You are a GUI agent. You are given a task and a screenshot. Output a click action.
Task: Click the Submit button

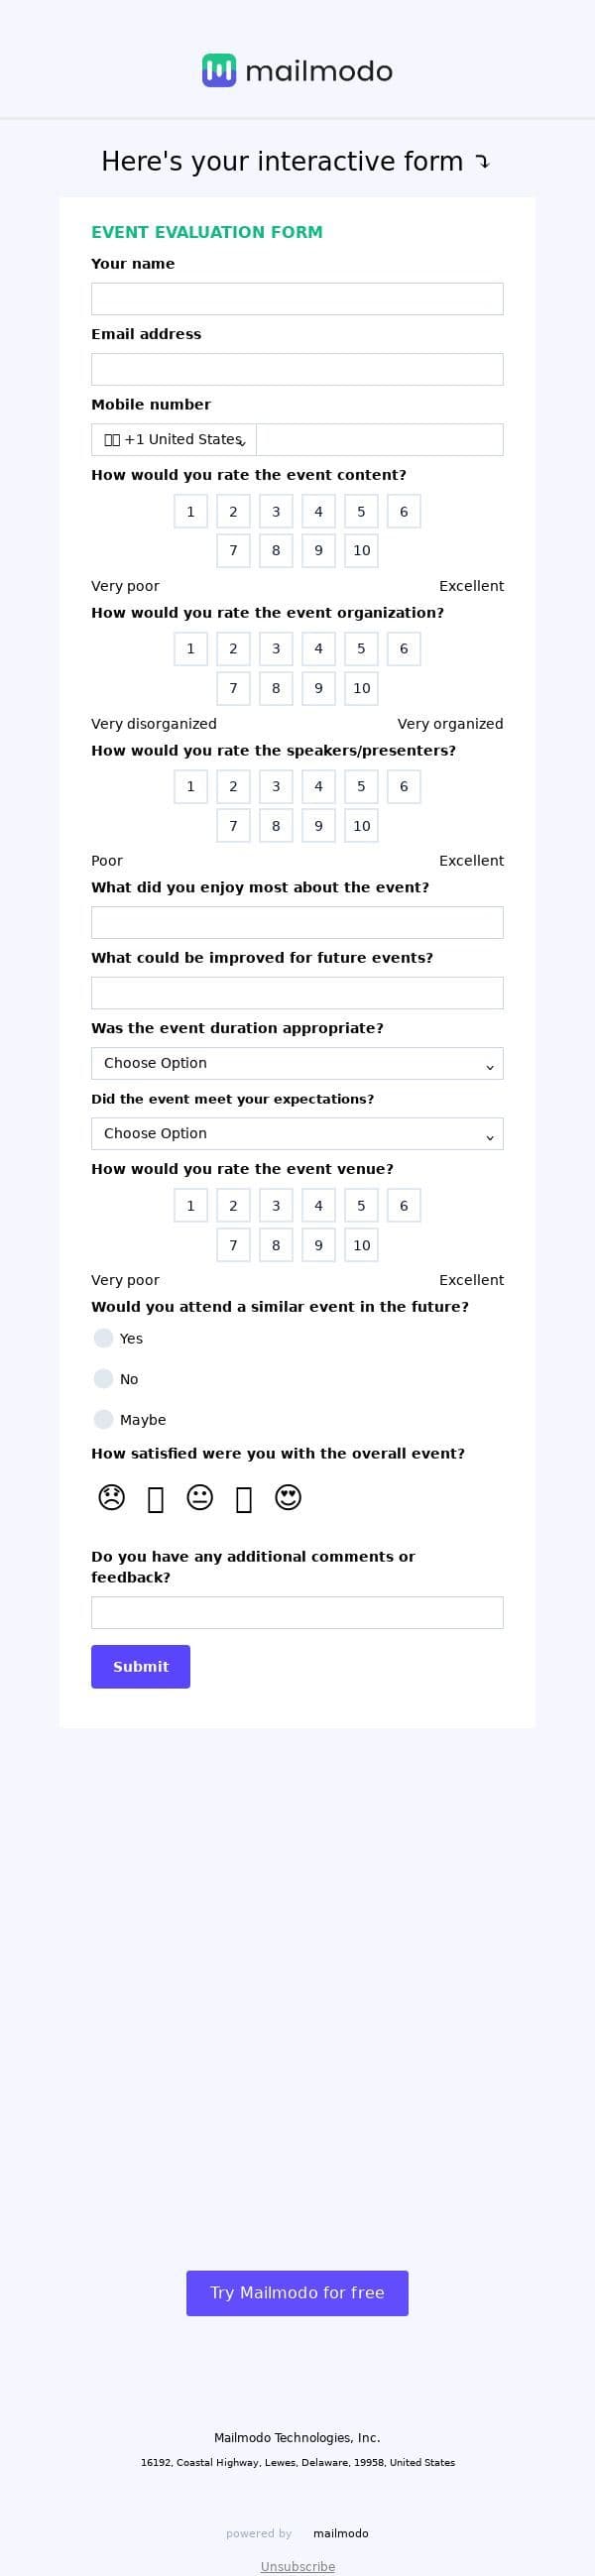tap(141, 1667)
